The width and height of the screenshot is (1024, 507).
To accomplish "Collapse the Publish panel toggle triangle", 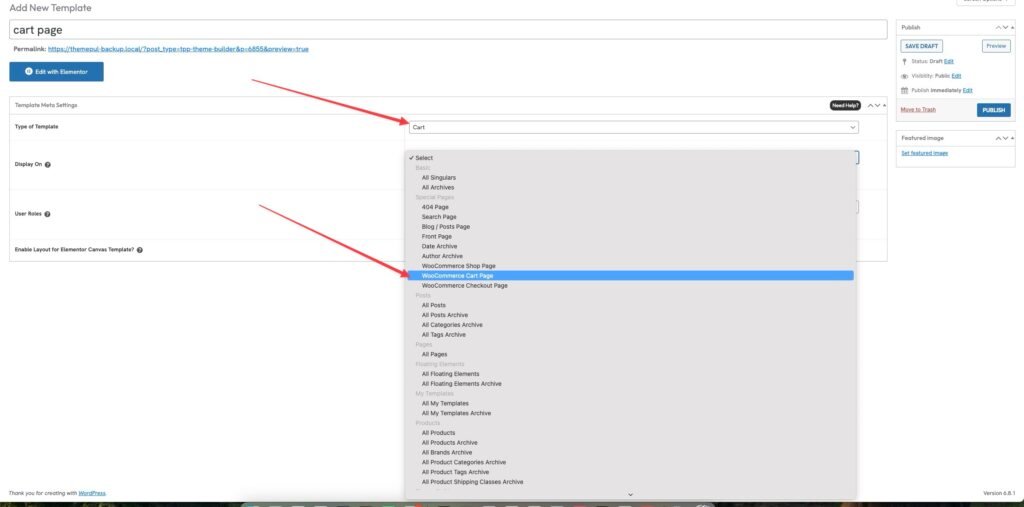I will tap(1012, 27).
